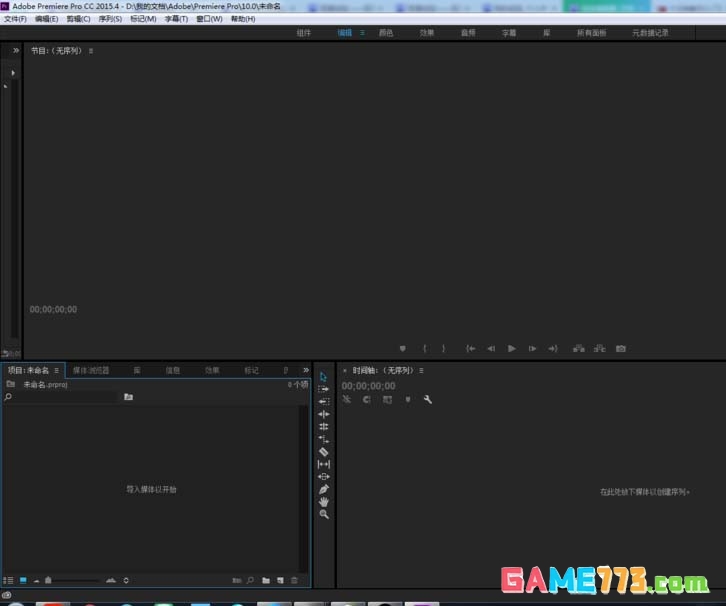This screenshot has width=726, height=606.
Task: Switch project panel to Icon view
Action: (x=23, y=580)
